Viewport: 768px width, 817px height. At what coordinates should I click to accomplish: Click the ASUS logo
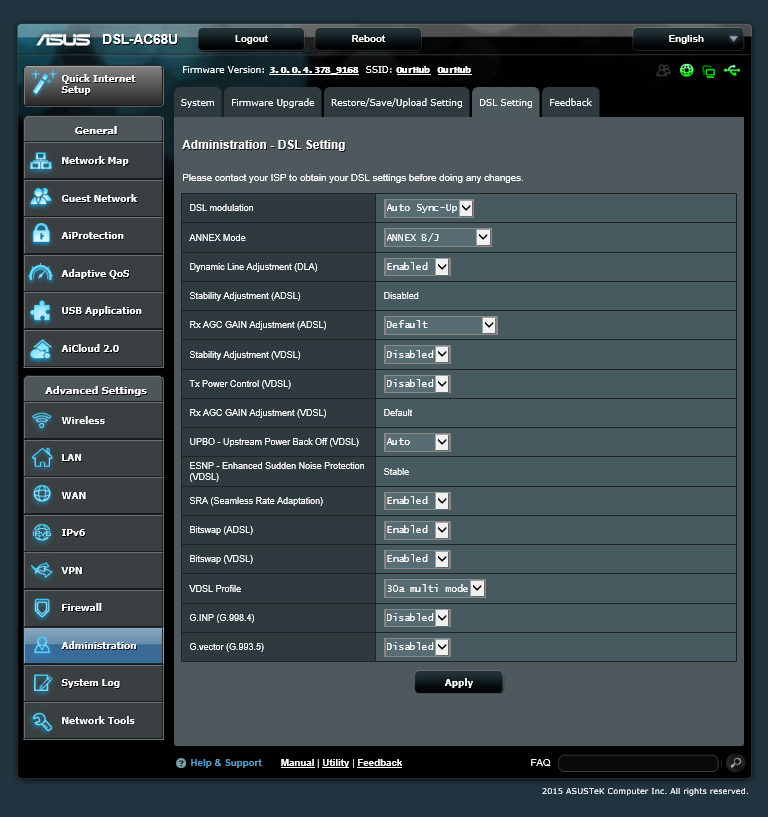pyautogui.click(x=63, y=40)
